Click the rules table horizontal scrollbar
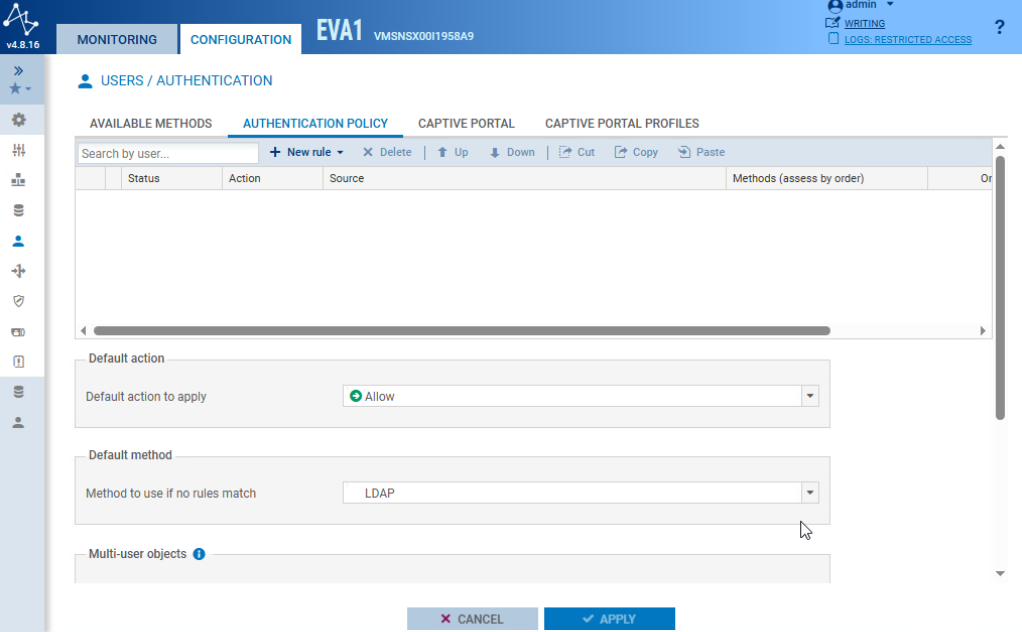 [461, 331]
